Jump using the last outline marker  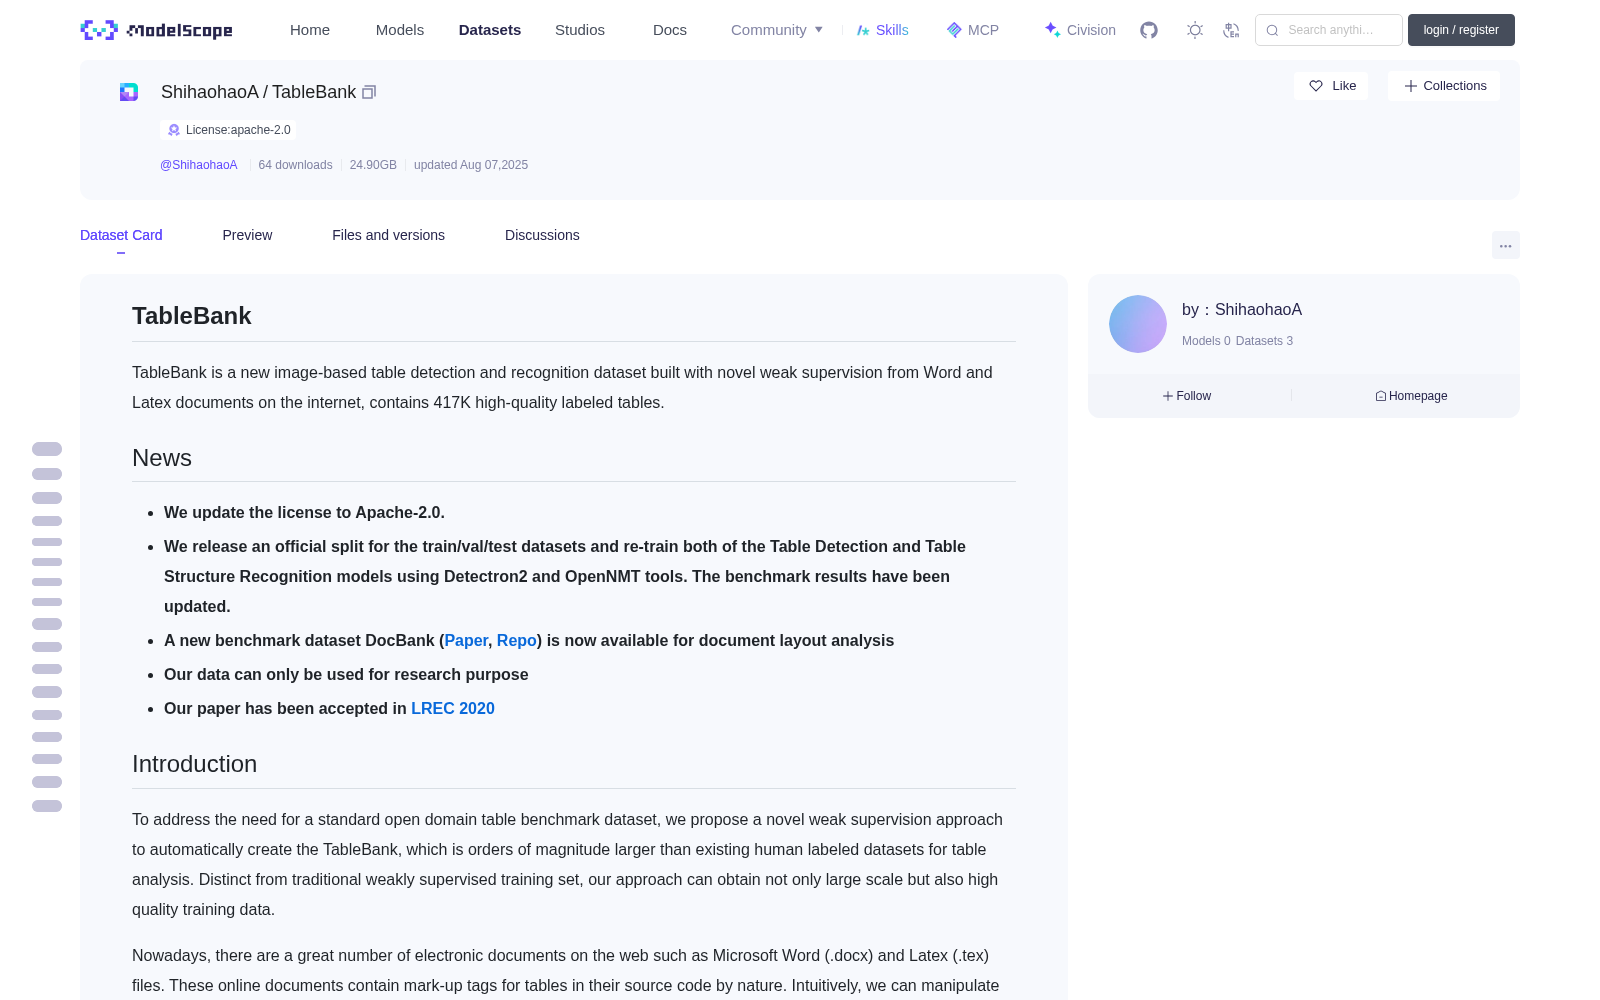pos(47,806)
